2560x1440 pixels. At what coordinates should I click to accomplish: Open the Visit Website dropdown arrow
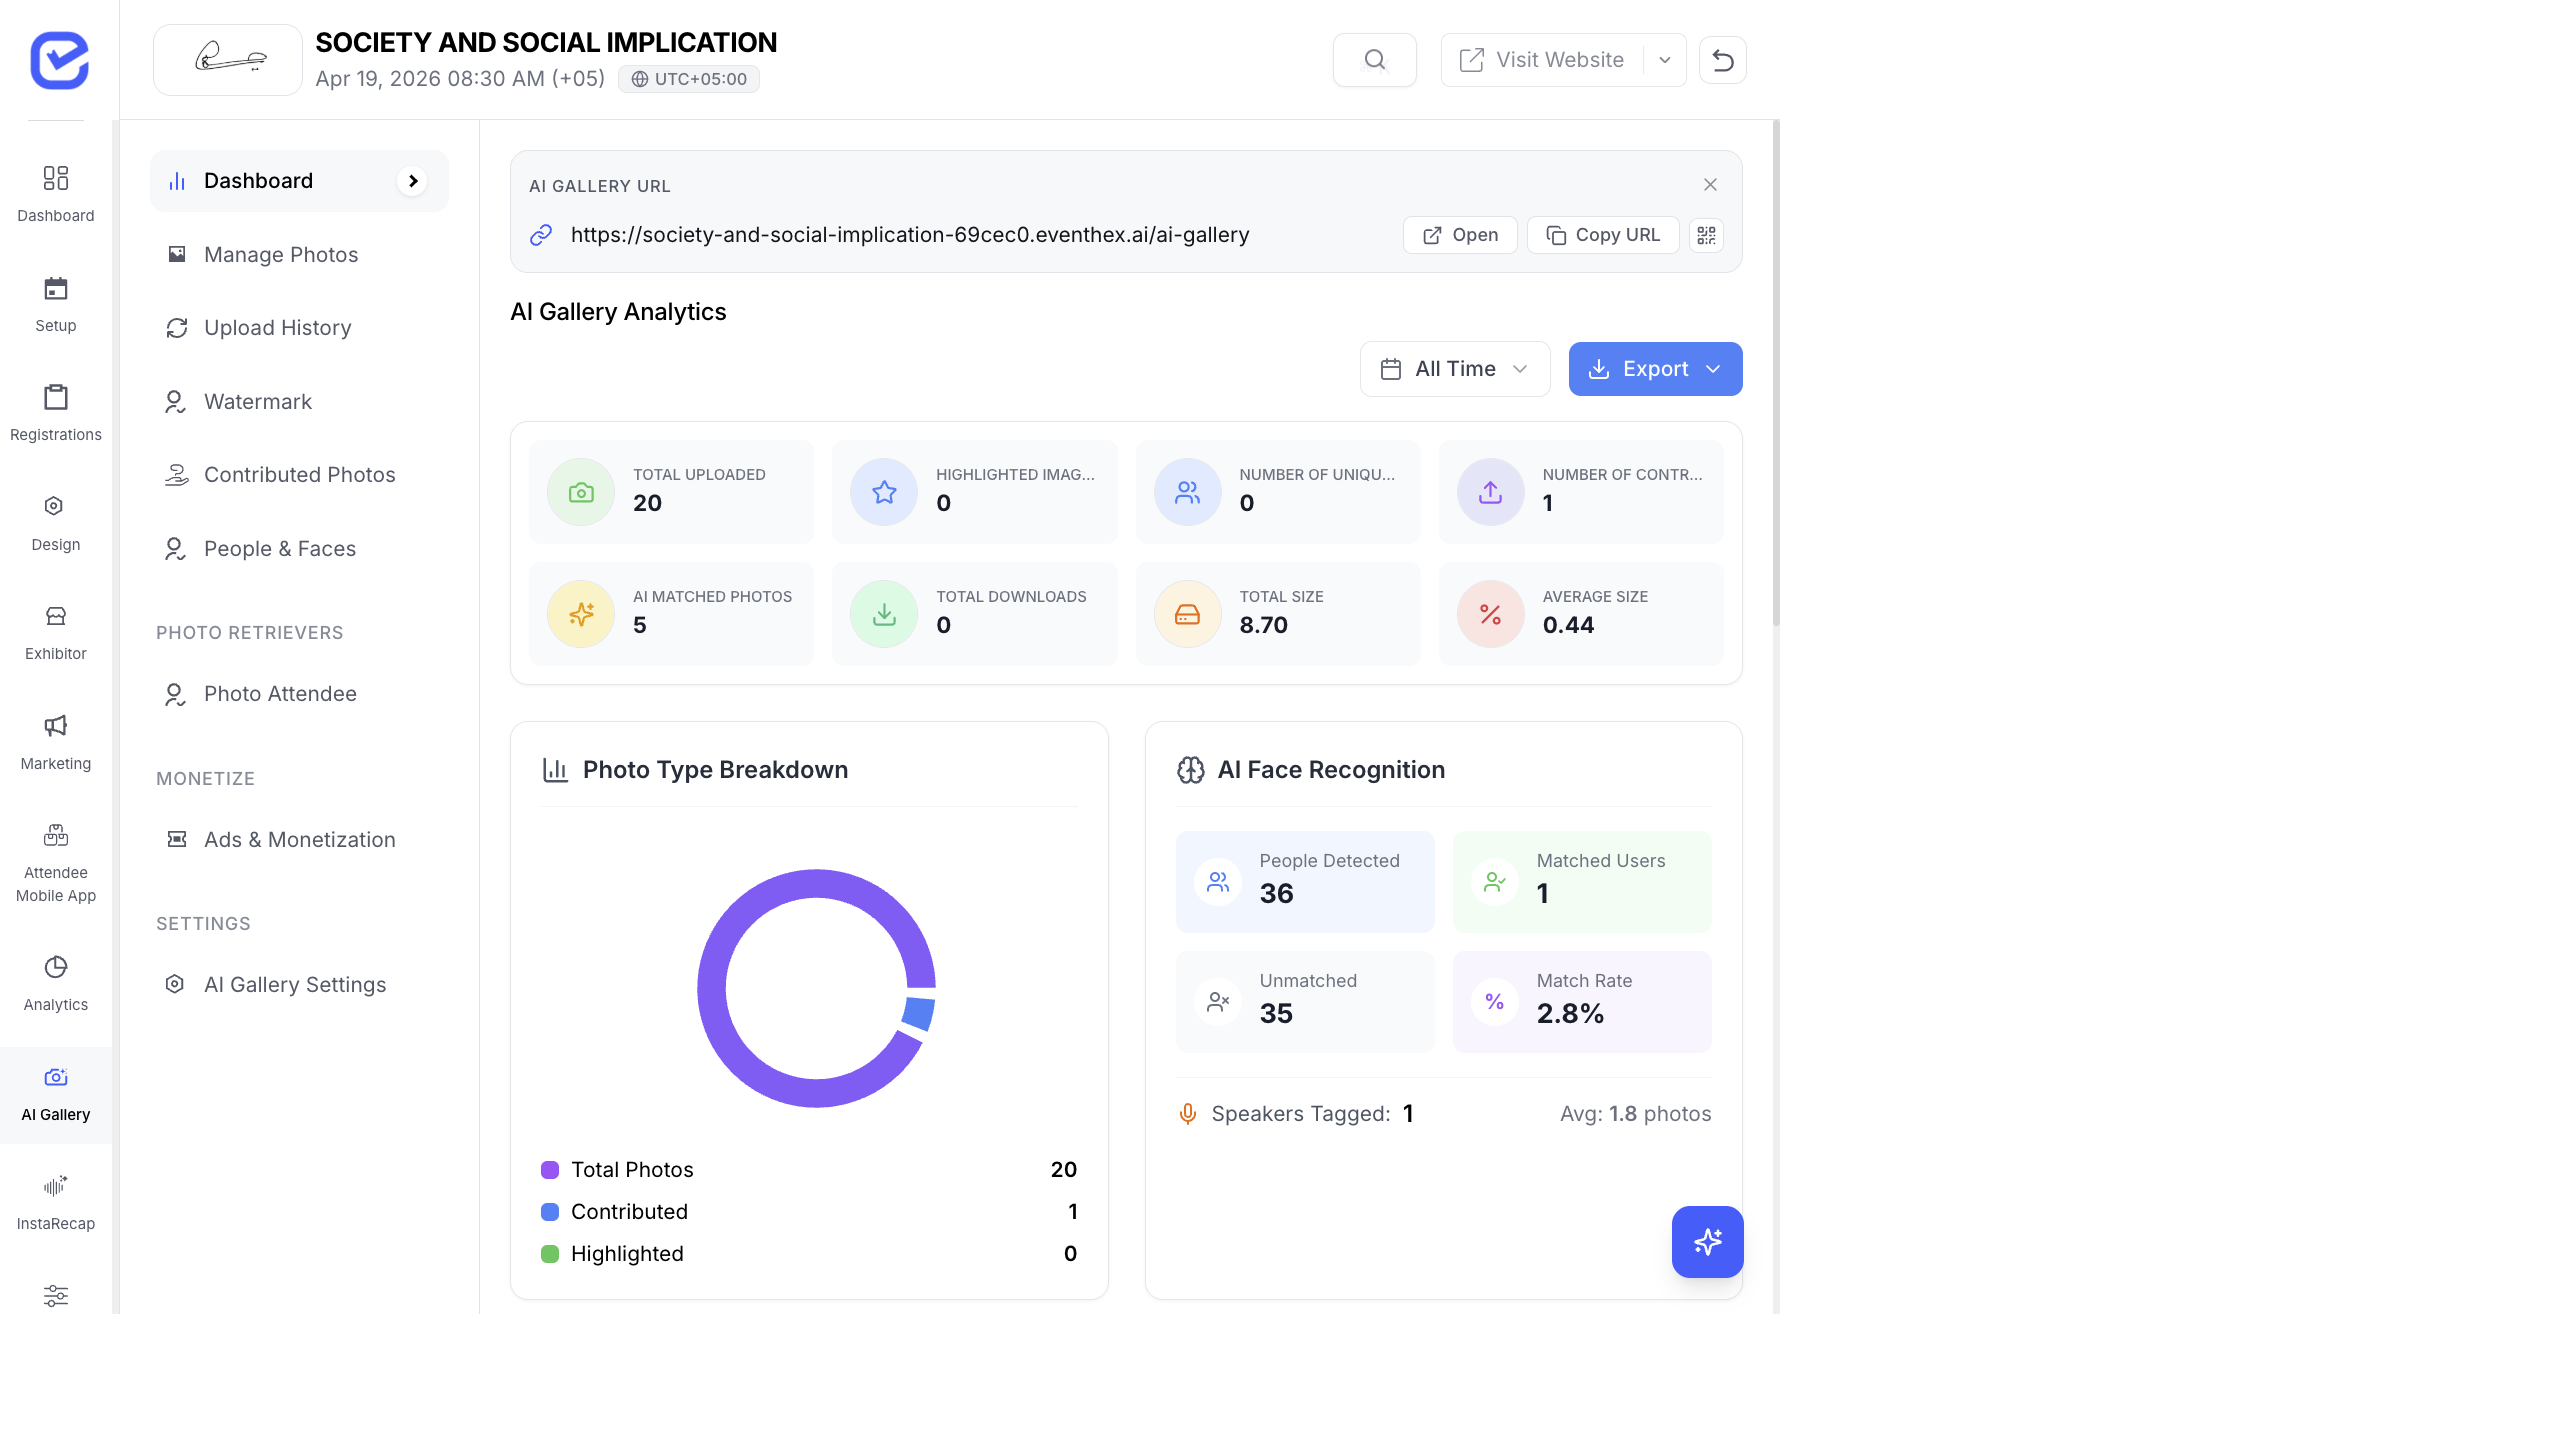[1664, 59]
